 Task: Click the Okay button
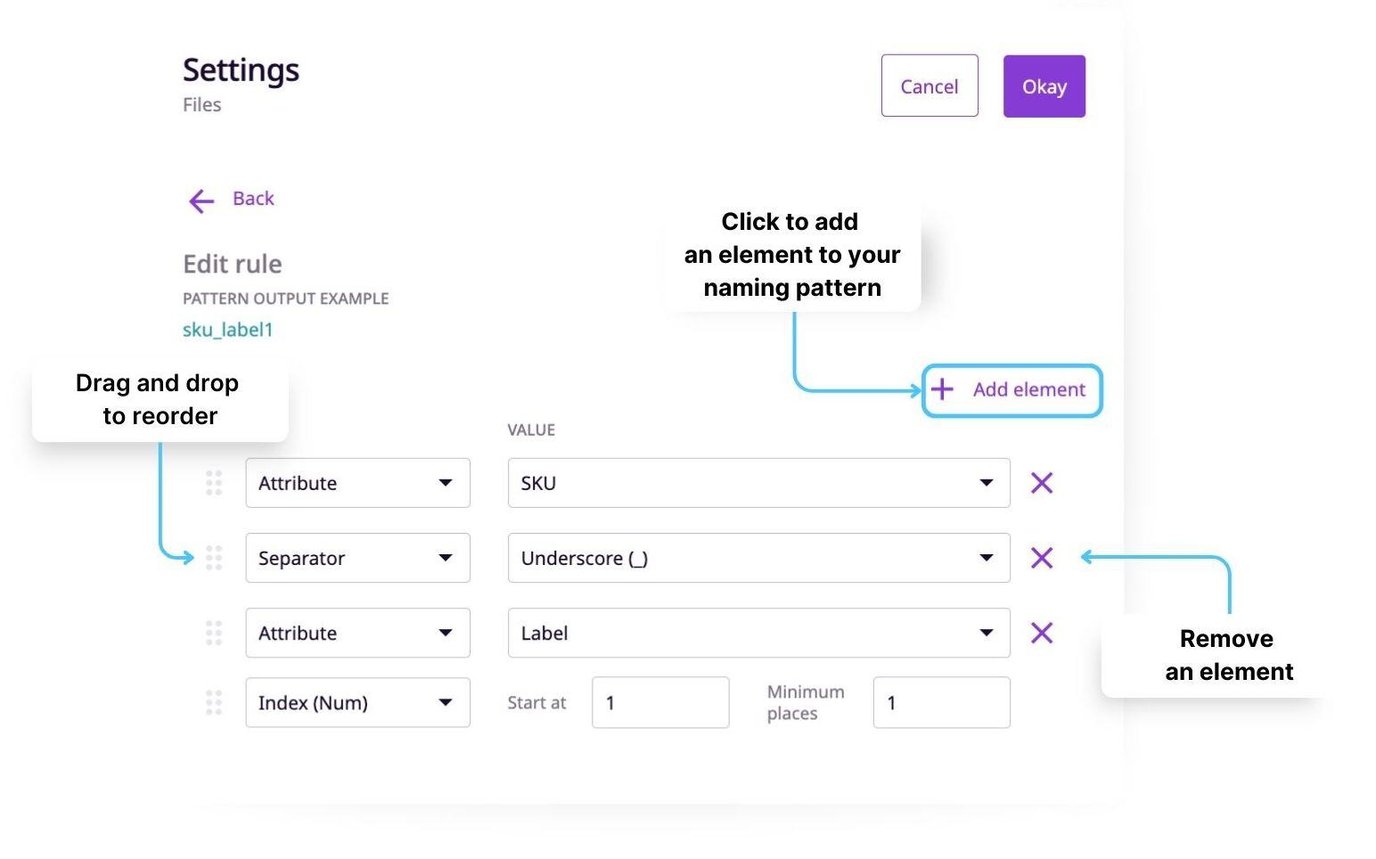coord(1044,86)
